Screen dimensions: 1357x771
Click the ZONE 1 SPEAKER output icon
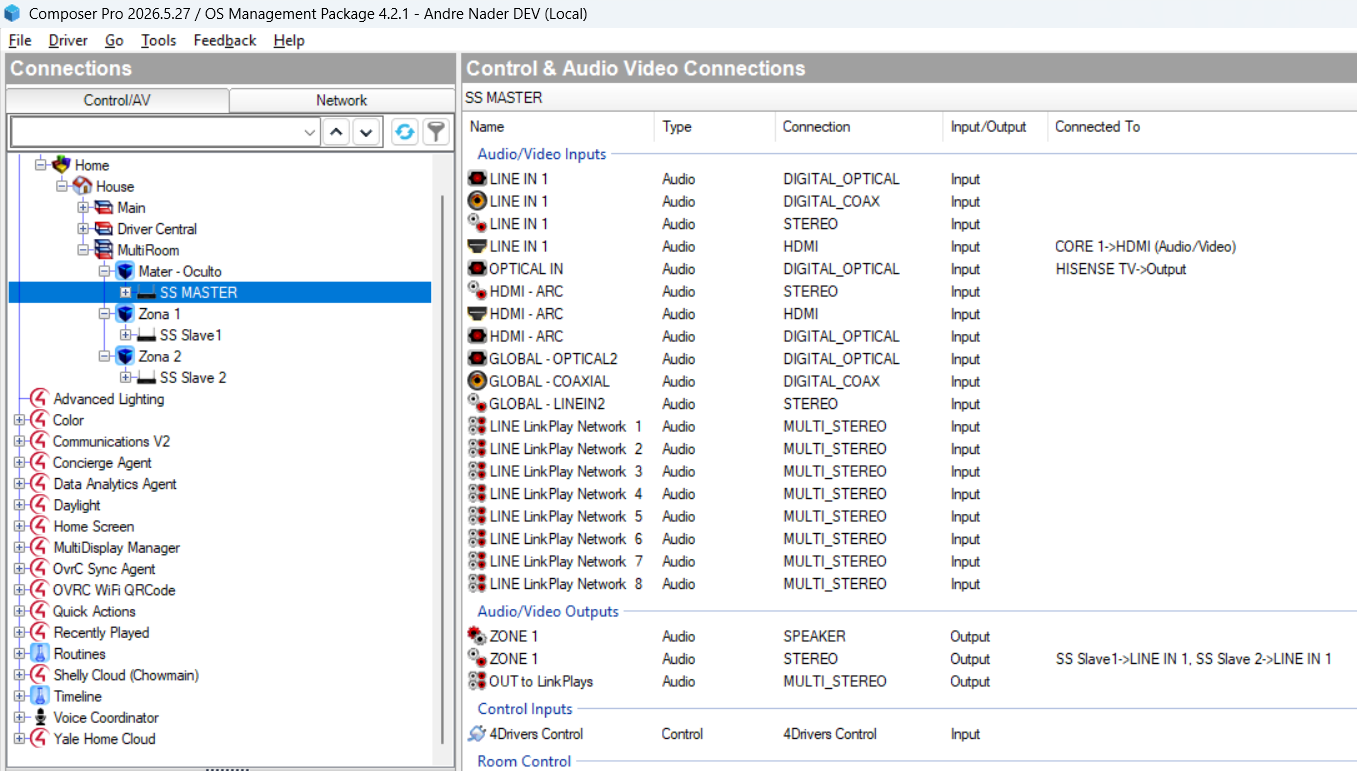[477, 636]
